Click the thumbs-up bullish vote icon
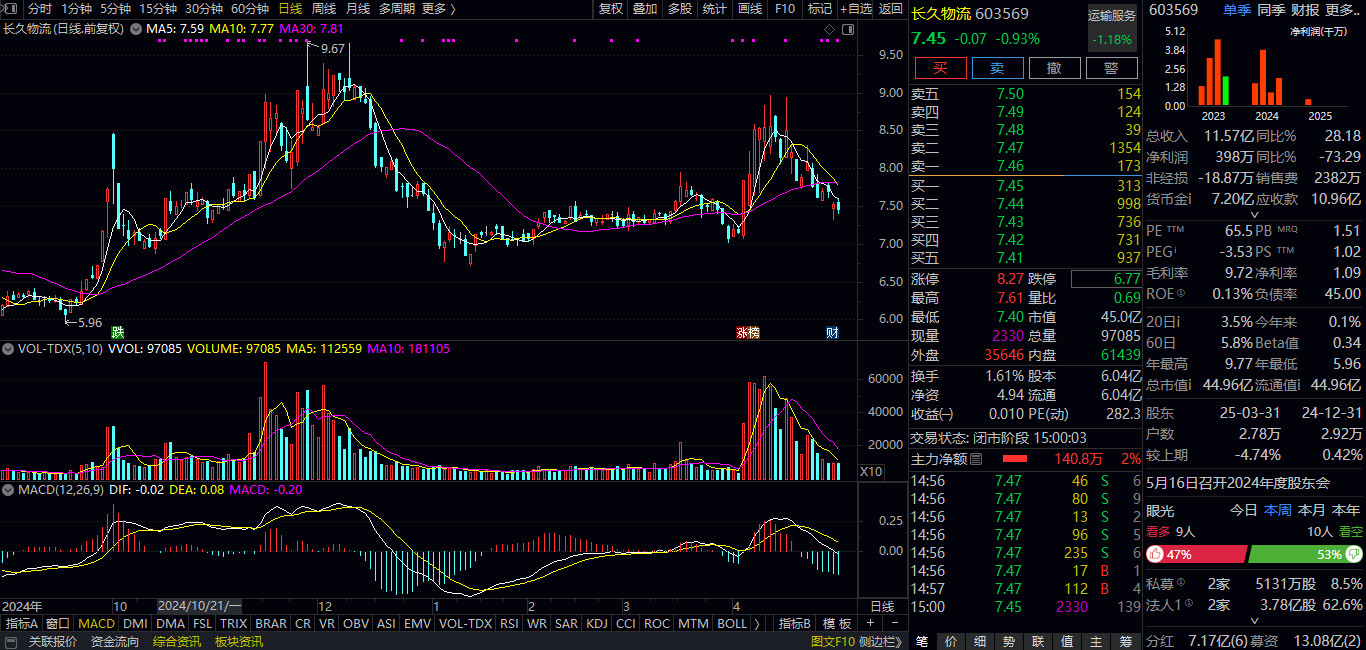Screen dimensions: 1366x650 [x=1155, y=554]
